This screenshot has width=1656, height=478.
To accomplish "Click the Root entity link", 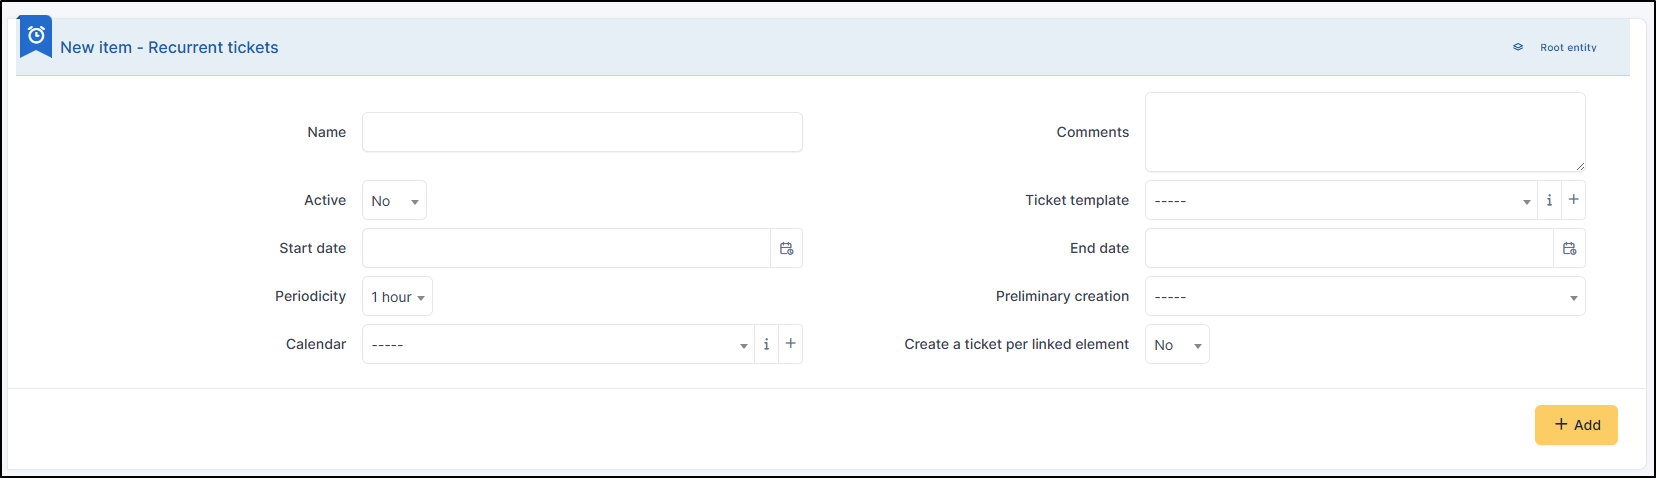I will (1567, 47).
